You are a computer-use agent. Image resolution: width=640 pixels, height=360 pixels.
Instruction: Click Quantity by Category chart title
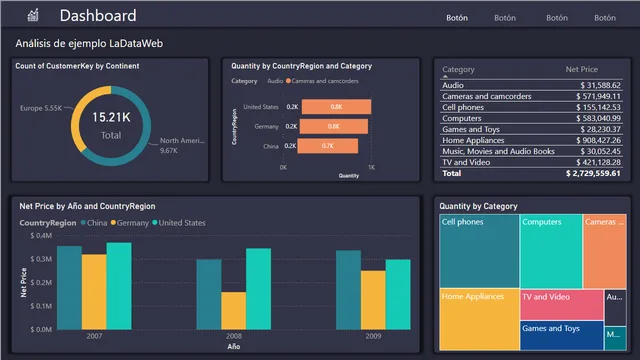478,207
